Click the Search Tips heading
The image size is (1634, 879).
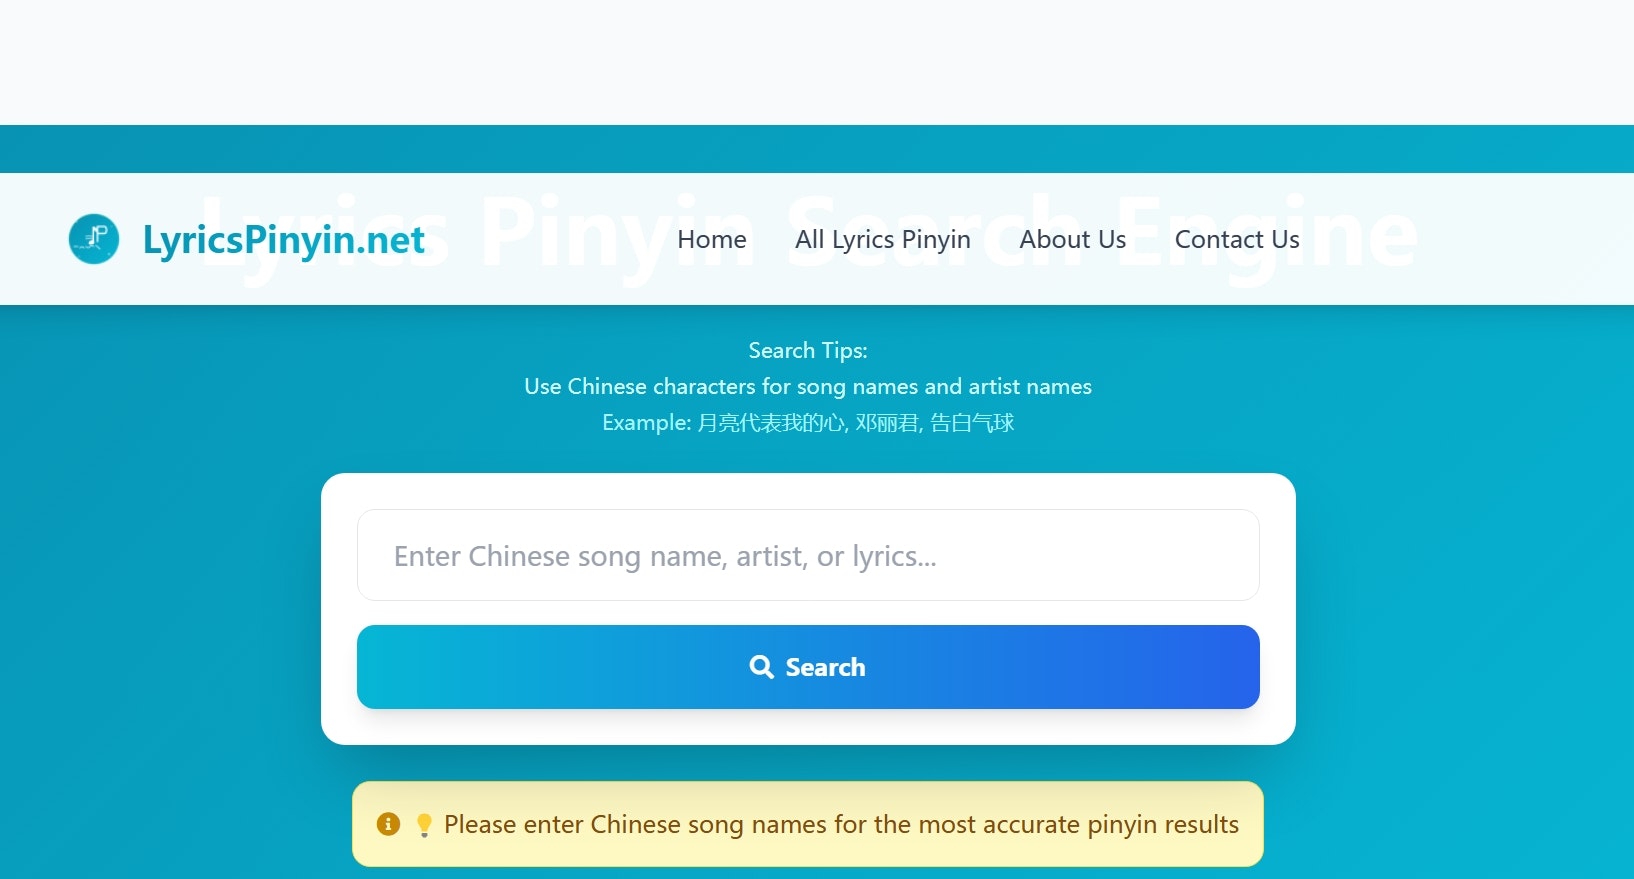click(x=807, y=350)
